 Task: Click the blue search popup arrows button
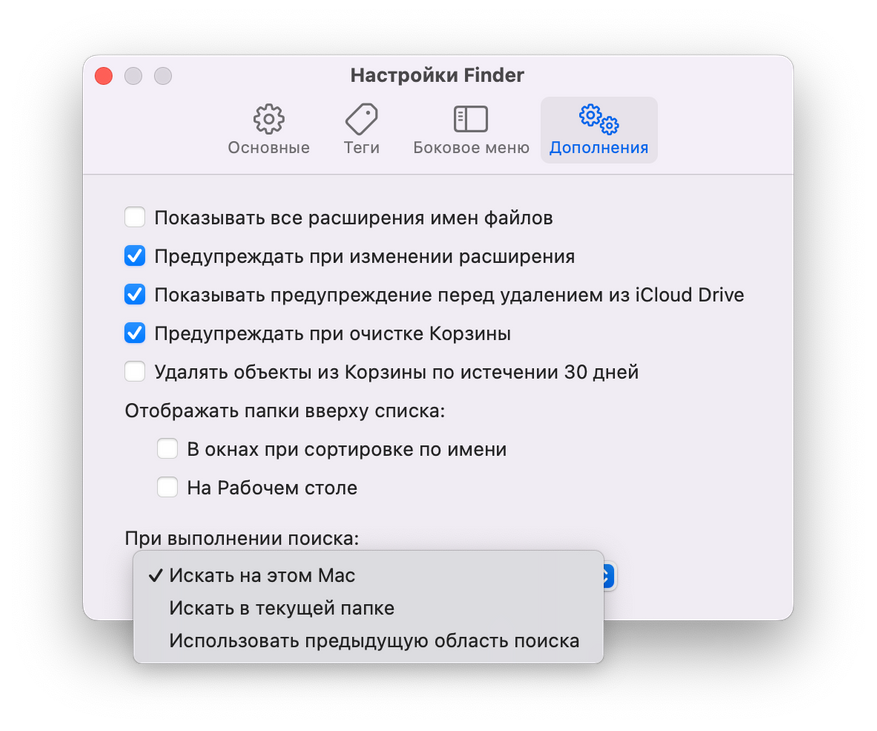click(609, 576)
